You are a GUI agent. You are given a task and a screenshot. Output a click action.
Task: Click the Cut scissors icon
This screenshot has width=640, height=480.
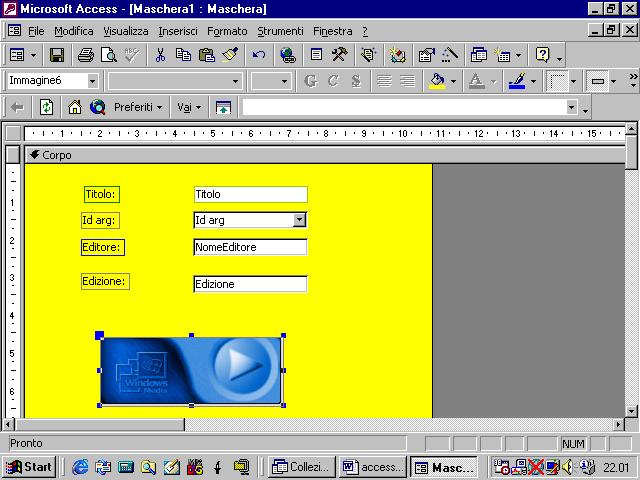click(160, 55)
